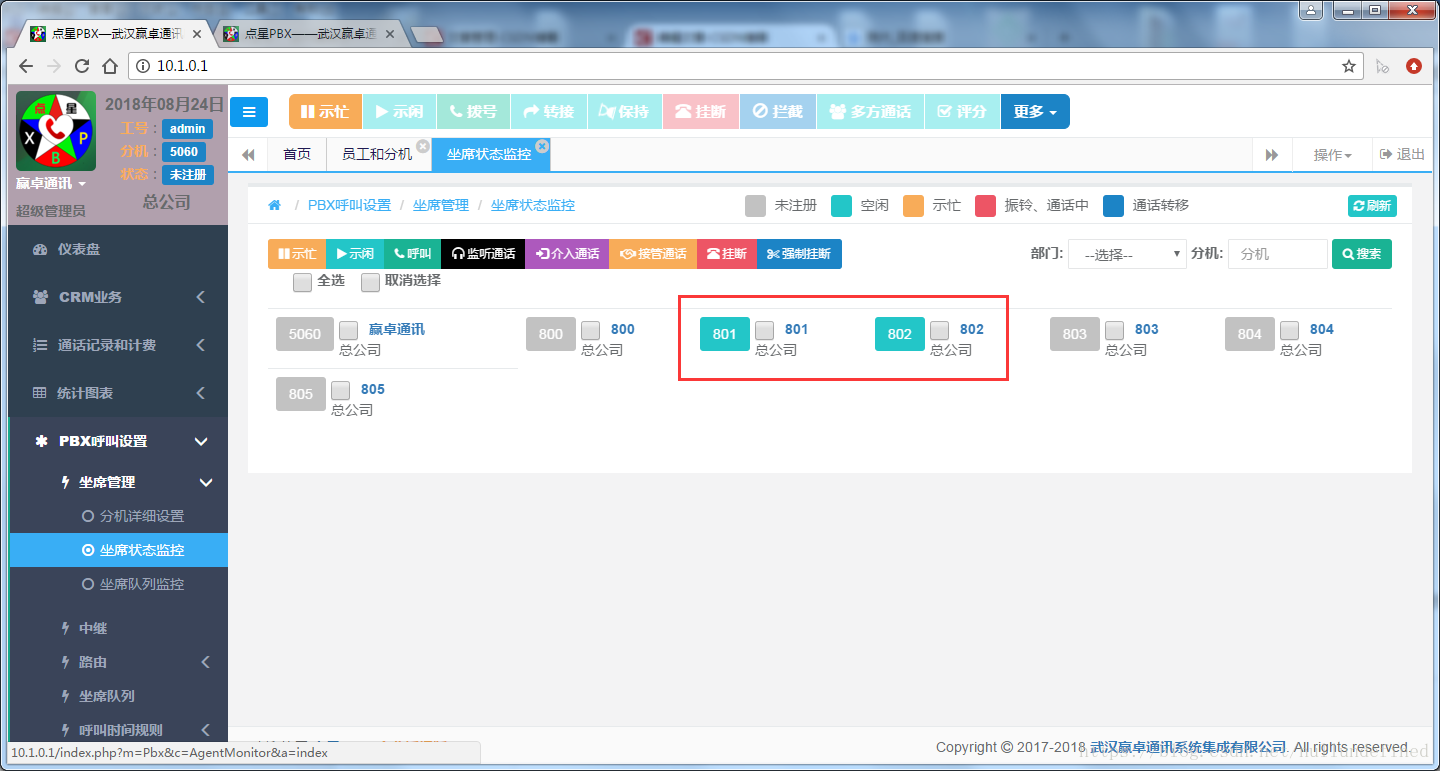Collapse the PBX呼叫设置 sidebar menu
Image resolution: width=1440 pixels, height=771 pixels.
118,441
